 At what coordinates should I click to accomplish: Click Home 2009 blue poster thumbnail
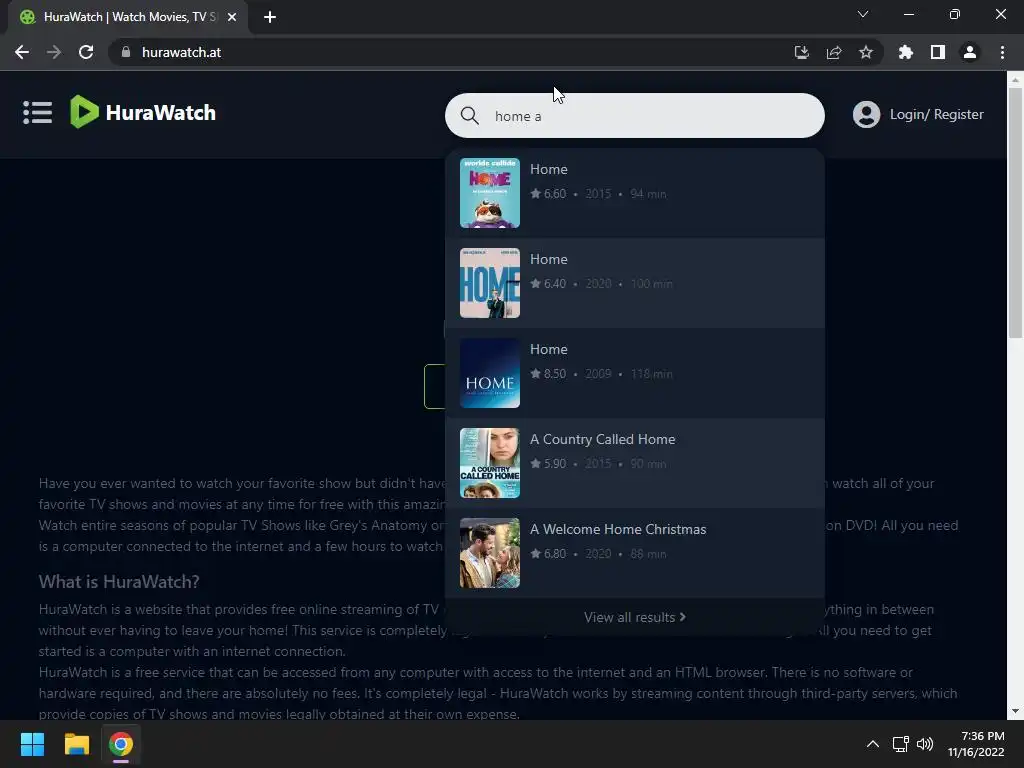coord(490,373)
